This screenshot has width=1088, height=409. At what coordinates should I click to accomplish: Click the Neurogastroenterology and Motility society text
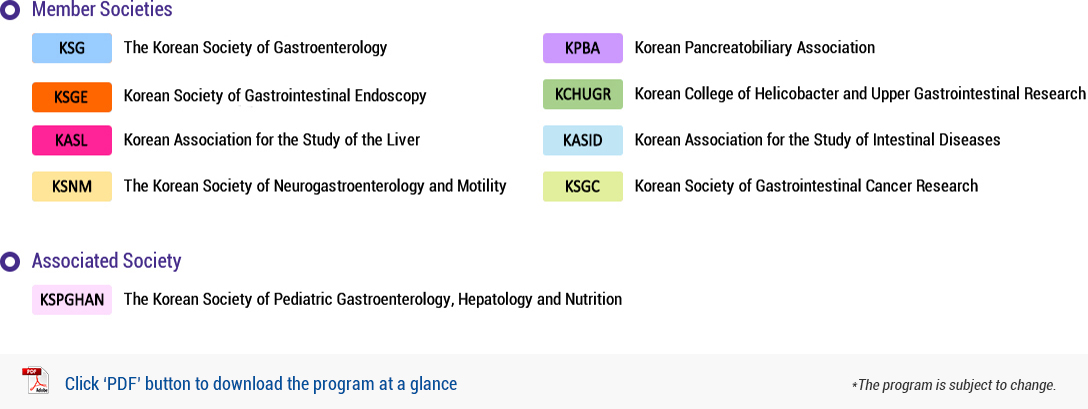coord(315,185)
